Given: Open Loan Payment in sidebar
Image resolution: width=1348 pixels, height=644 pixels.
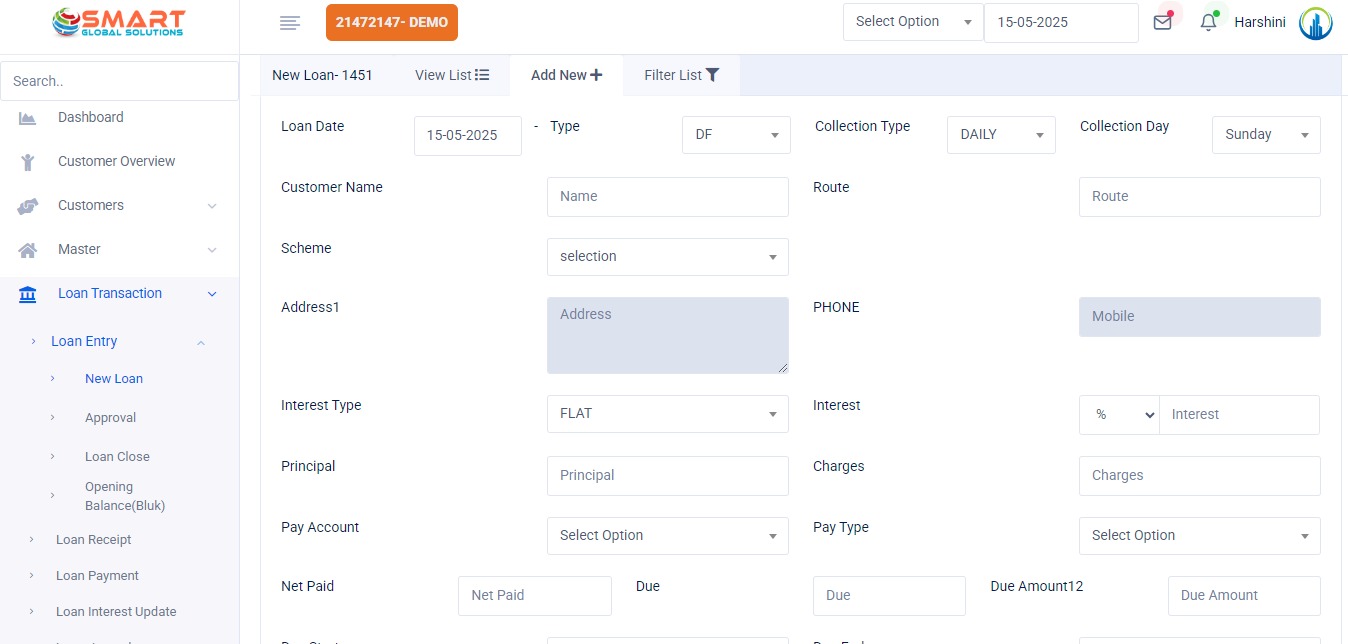Looking at the screenshot, I should pos(97,576).
